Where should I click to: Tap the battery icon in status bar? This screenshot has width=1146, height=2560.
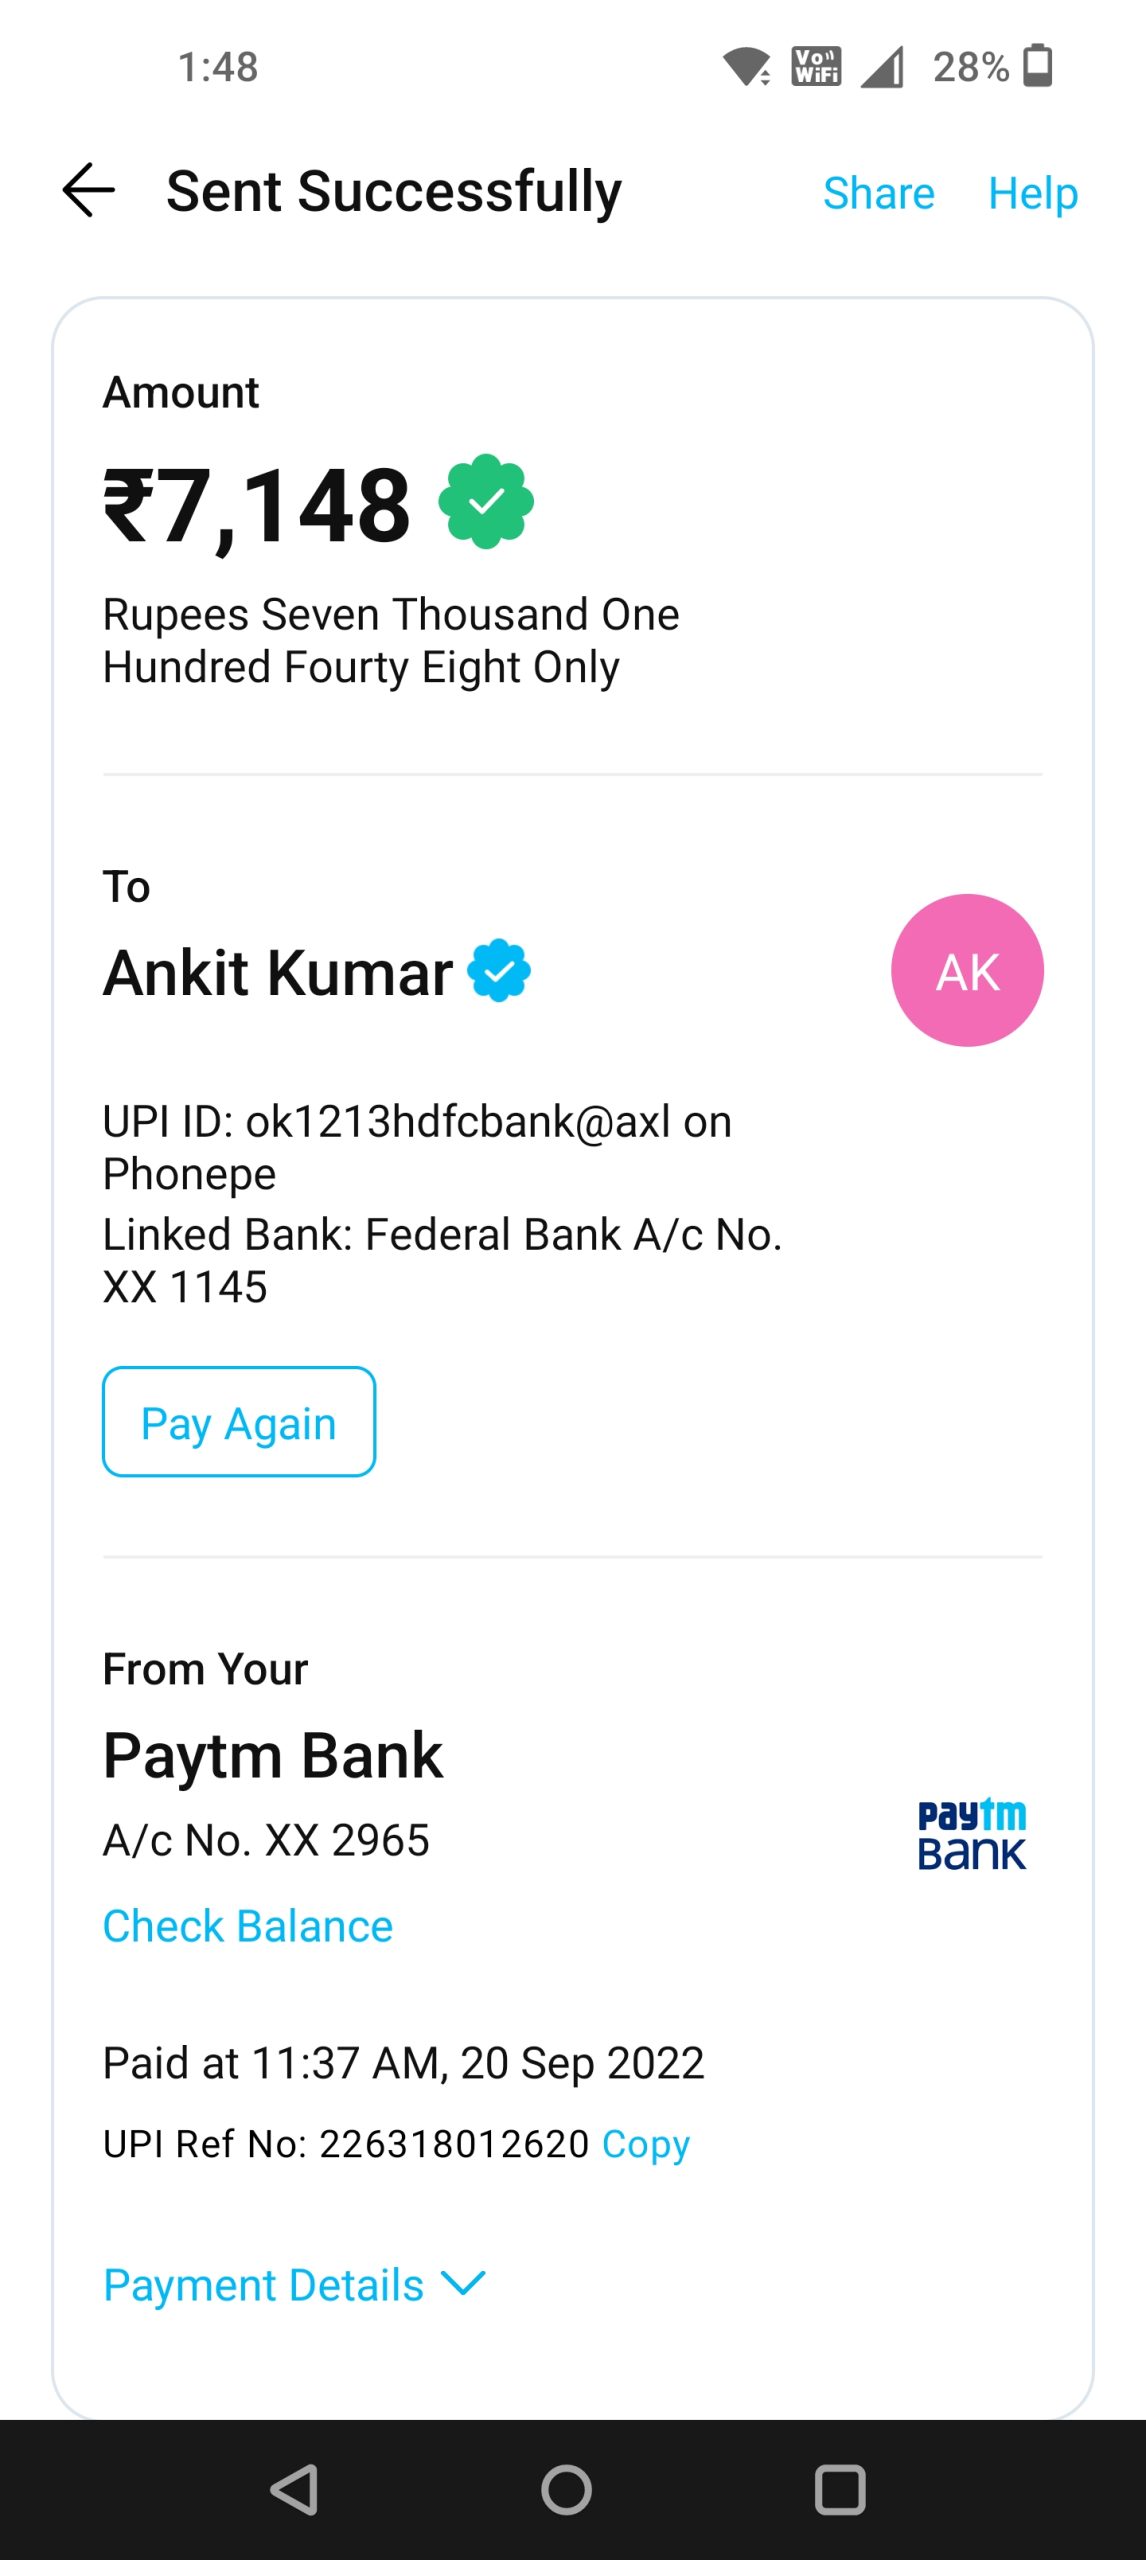point(1039,66)
